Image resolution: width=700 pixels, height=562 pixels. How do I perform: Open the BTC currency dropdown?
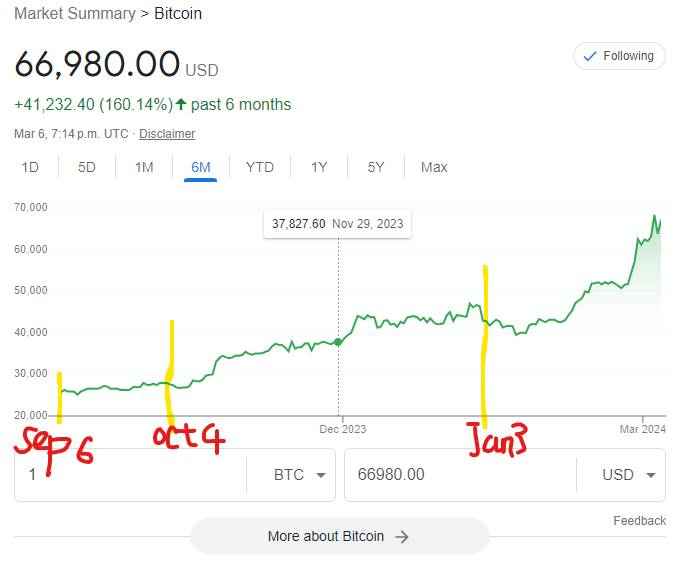pos(299,475)
